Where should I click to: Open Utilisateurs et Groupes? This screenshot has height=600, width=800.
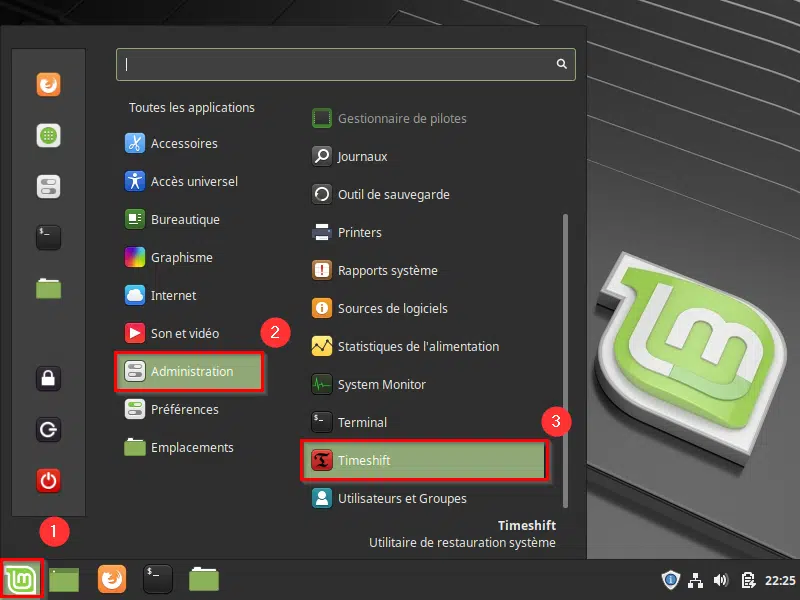click(426, 498)
